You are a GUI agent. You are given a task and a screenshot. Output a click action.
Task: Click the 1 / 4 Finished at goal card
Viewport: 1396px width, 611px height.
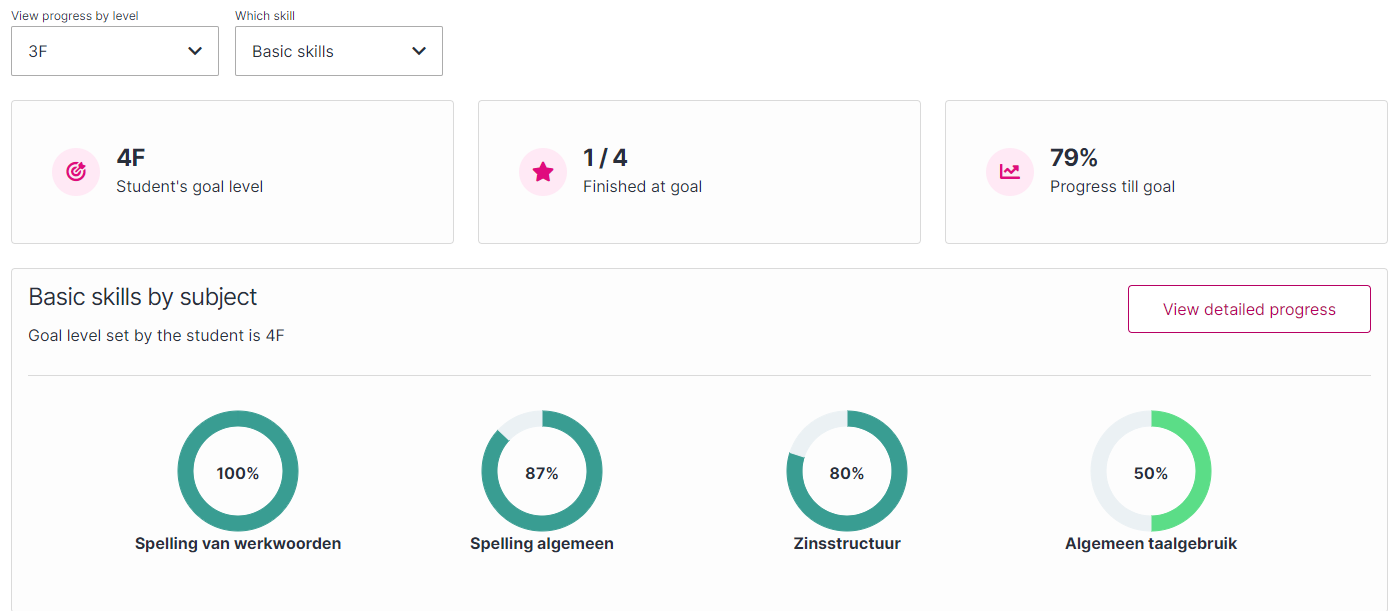coord(699,172)
